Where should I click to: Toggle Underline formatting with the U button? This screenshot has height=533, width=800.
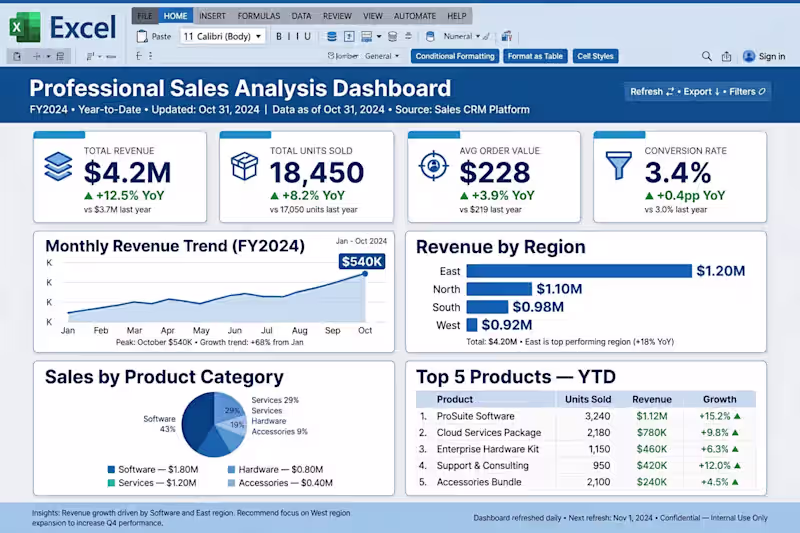click(307, 36)
